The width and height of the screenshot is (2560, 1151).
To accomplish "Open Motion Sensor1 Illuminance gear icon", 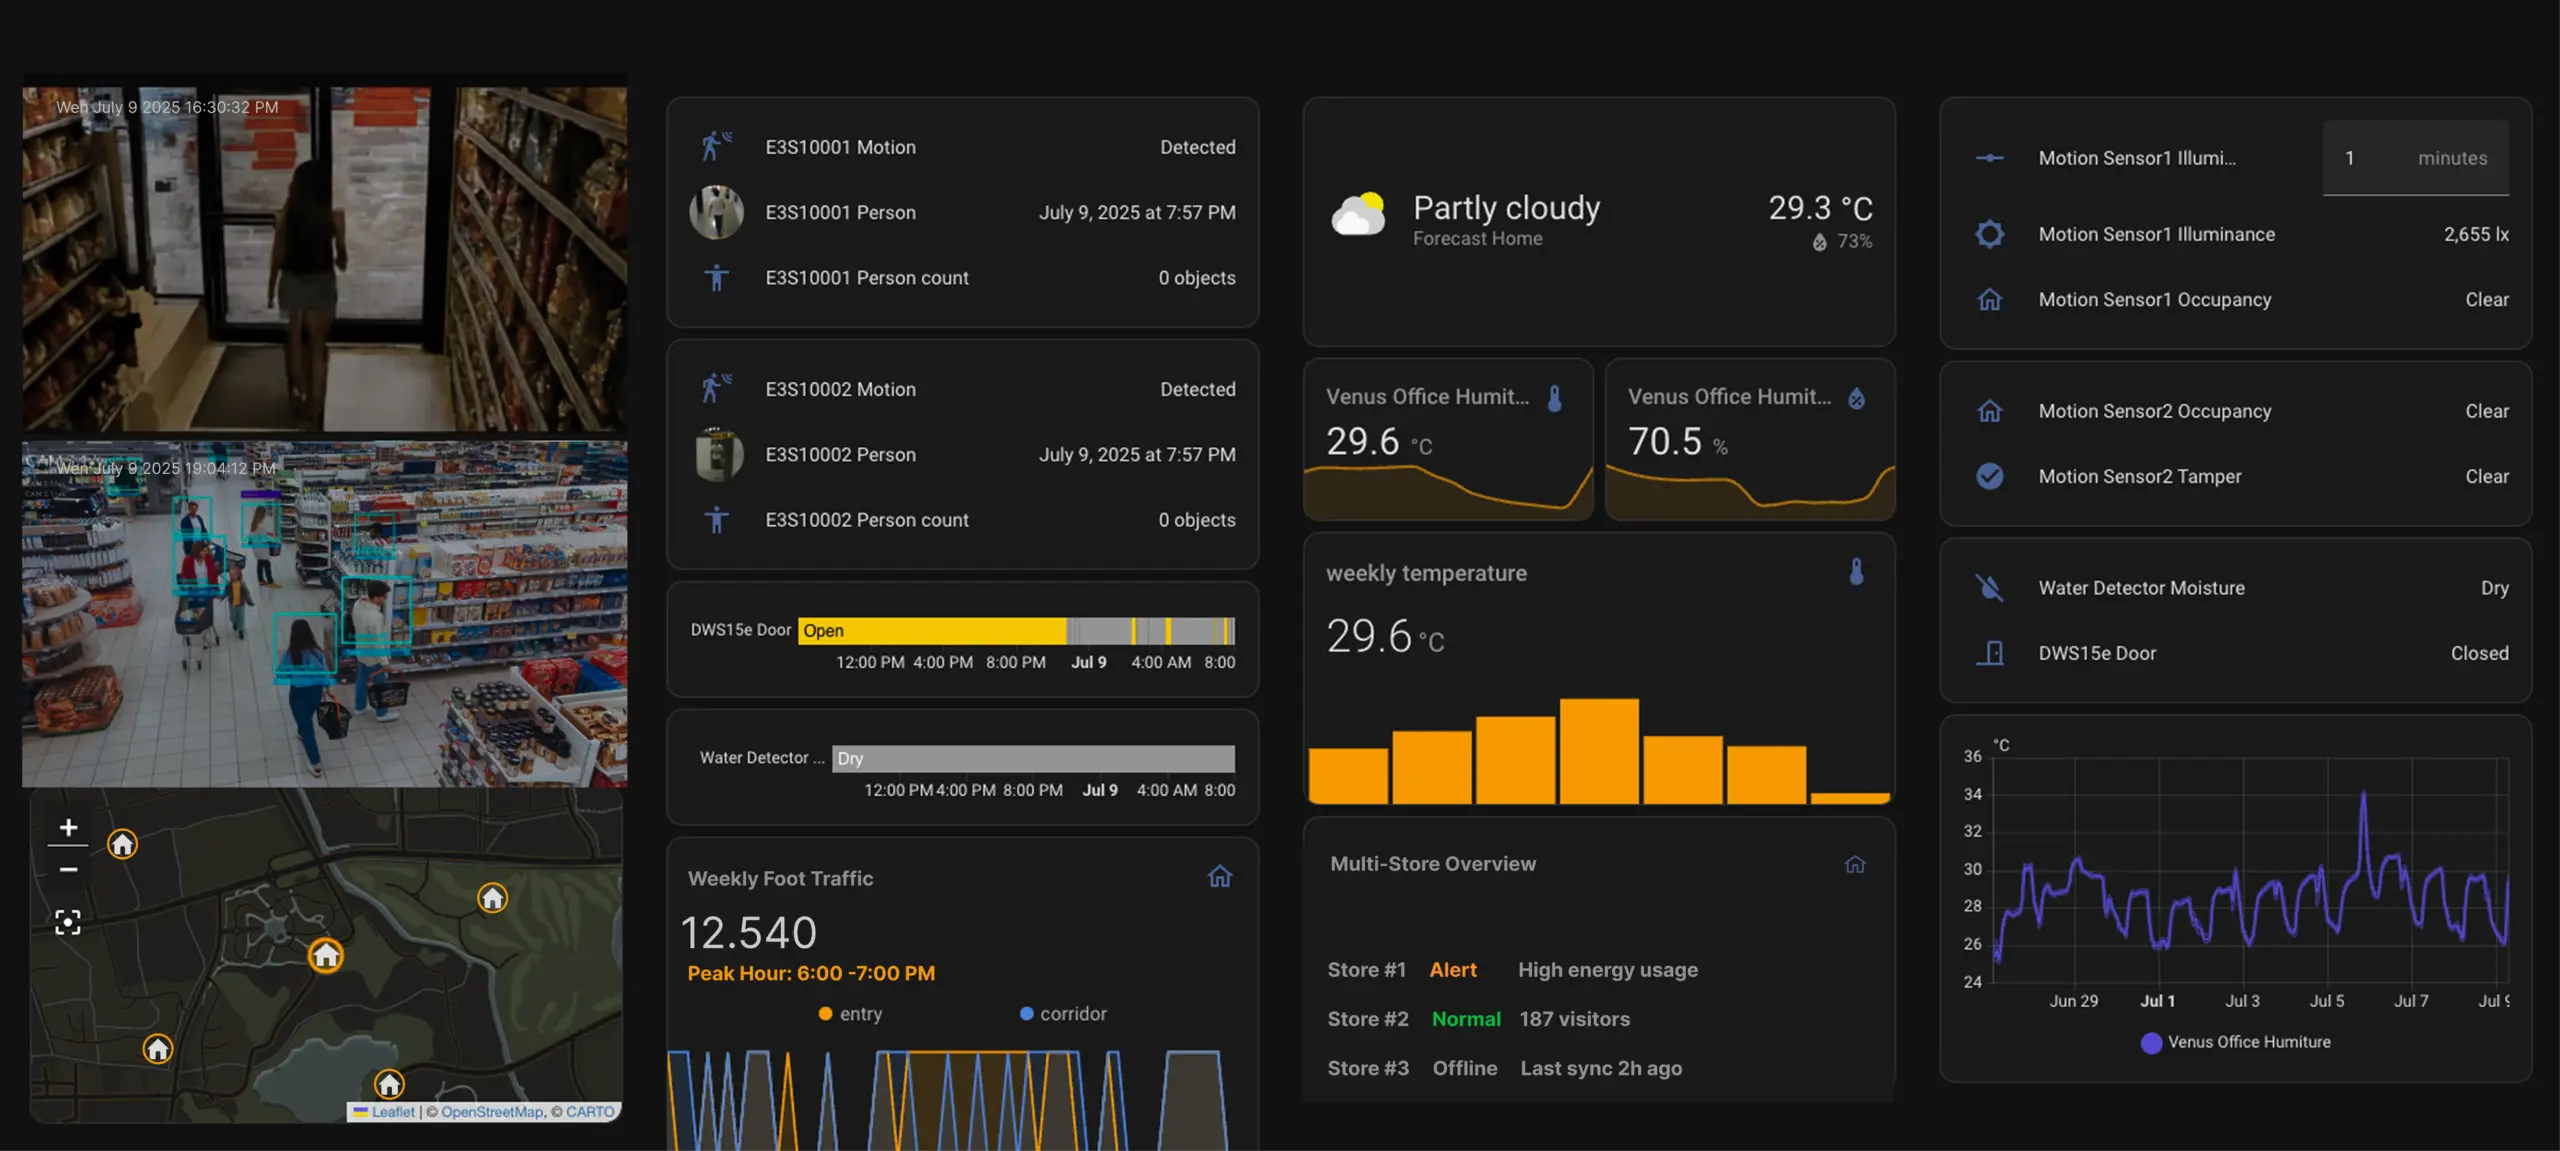I will [x=1990, y=233].
